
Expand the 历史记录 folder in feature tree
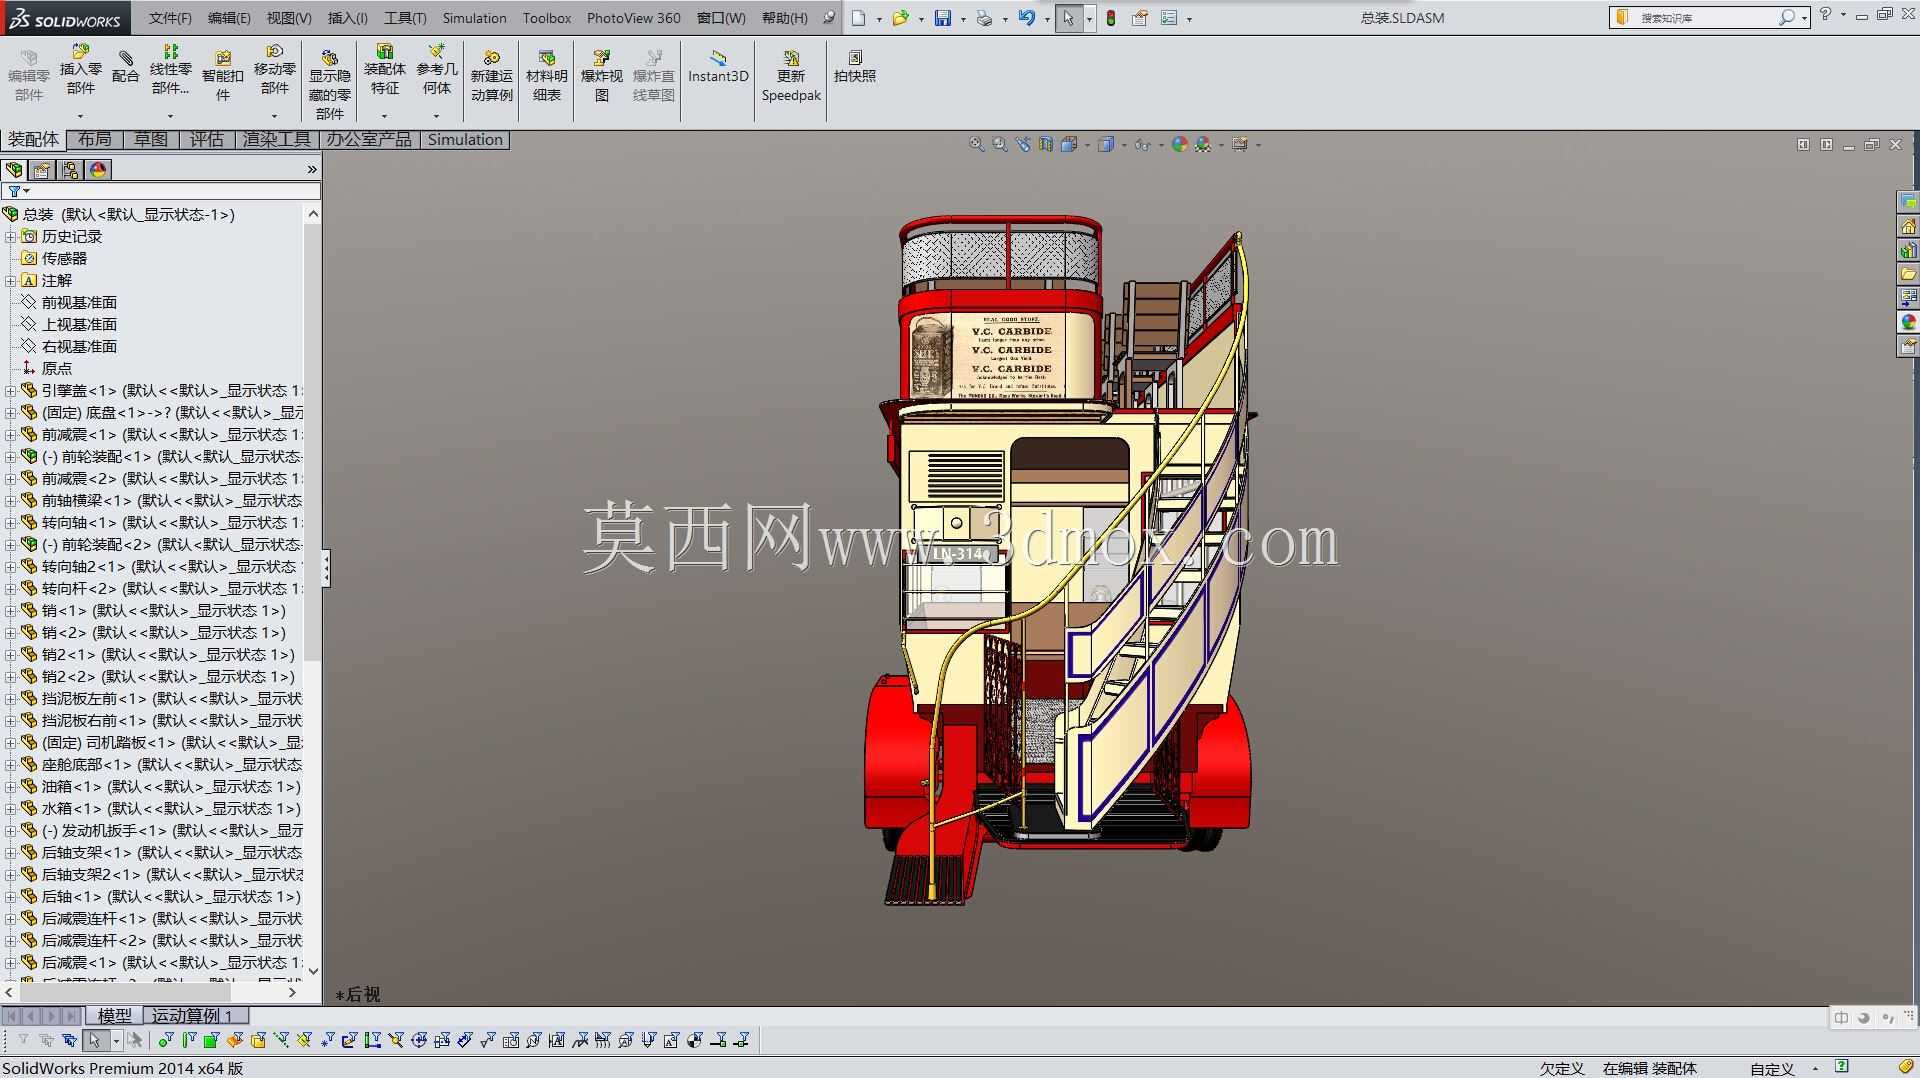coord(10,237)
